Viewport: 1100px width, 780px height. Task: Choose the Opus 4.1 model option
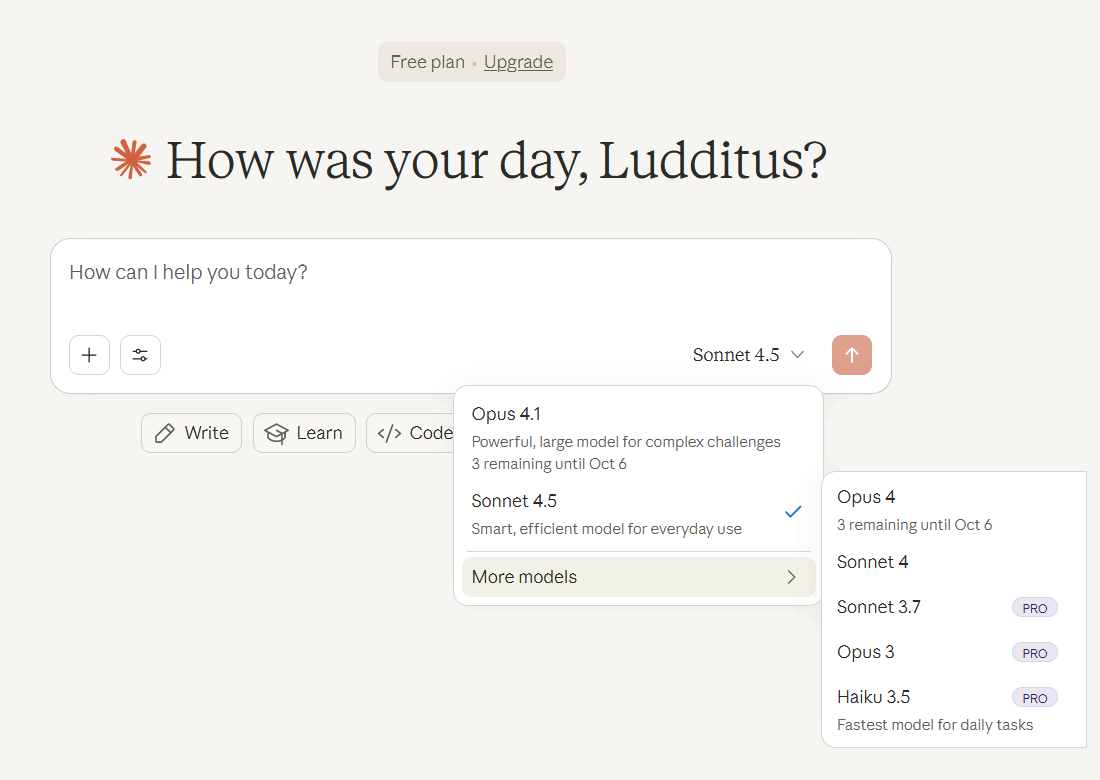[638, 438]
